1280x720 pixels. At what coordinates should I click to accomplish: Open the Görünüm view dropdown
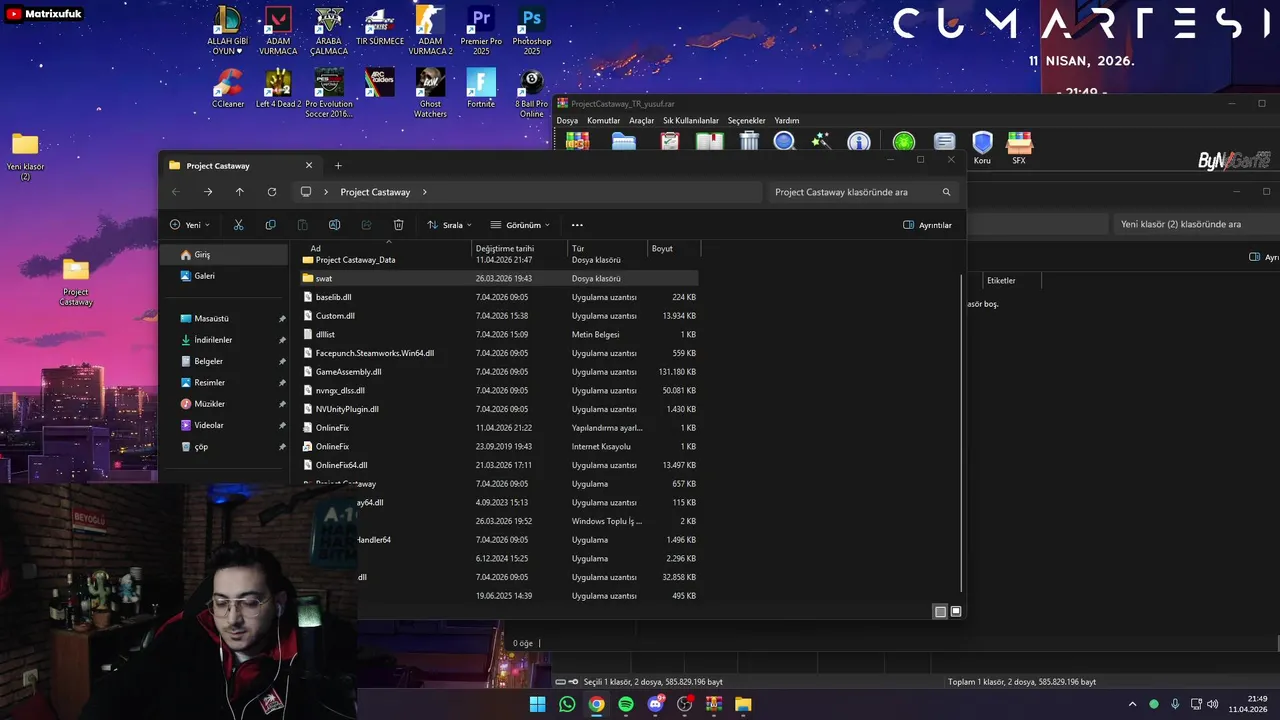(520, 225)
